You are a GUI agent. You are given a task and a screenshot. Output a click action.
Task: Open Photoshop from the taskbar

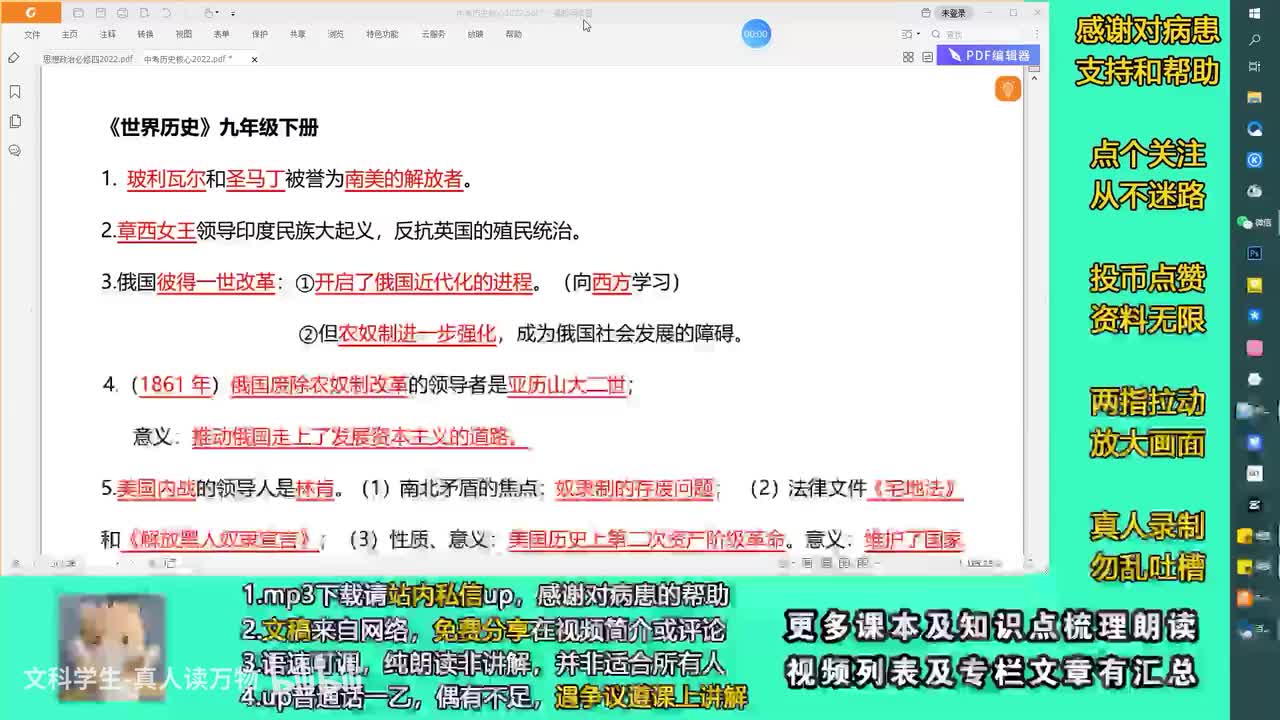tap(1255, 254)
